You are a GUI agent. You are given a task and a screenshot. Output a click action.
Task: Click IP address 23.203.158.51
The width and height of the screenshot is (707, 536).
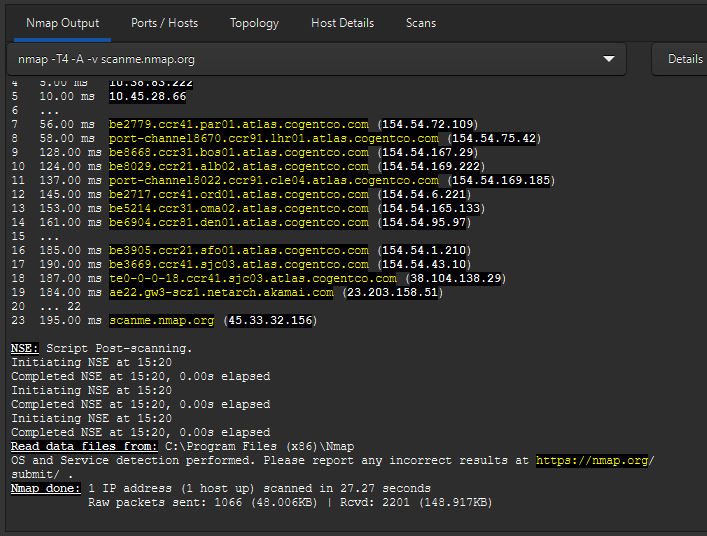click(392, 292)
